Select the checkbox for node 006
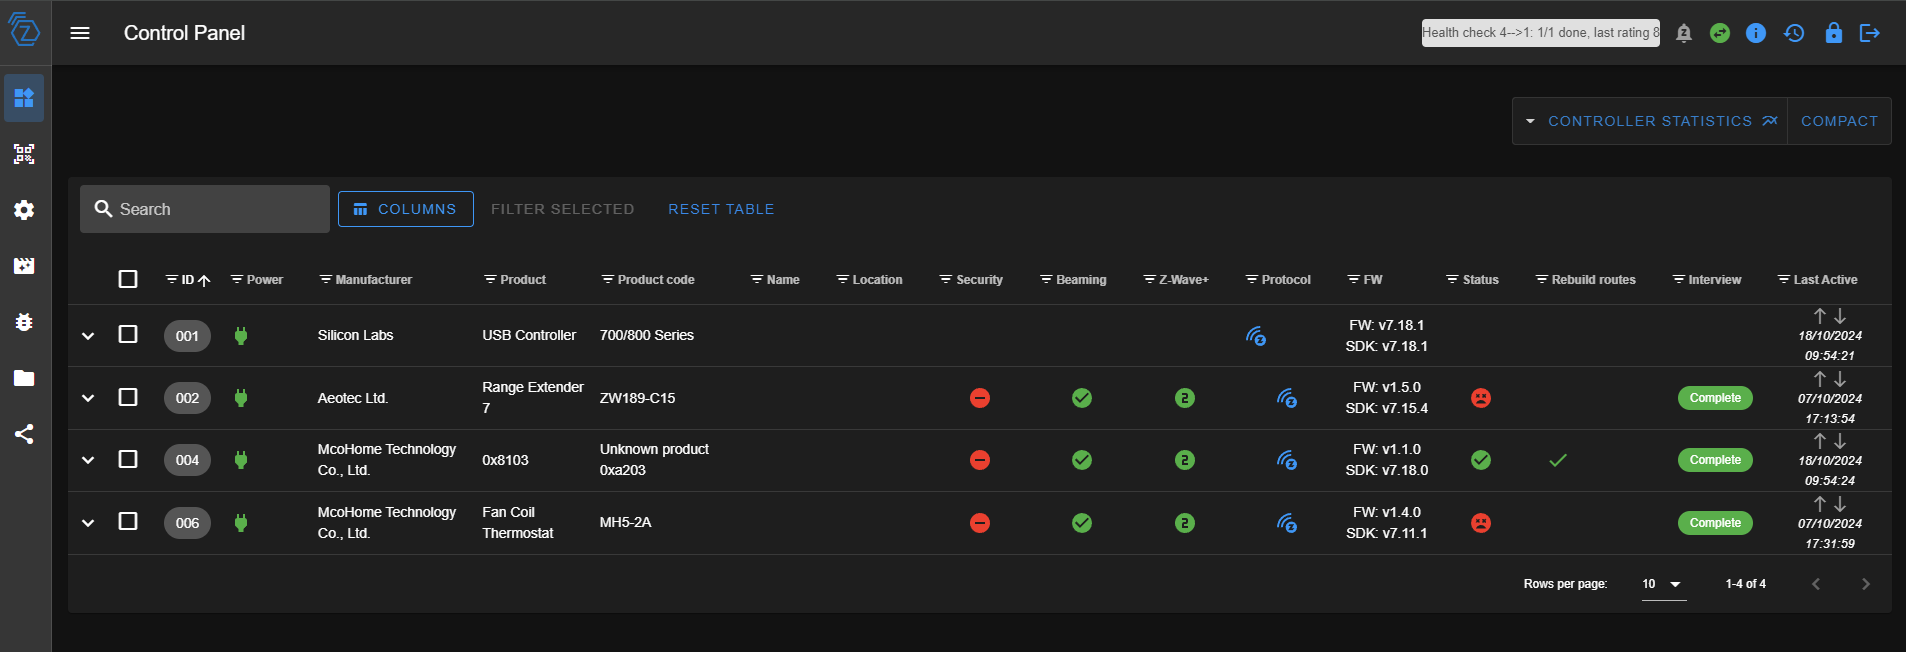Viewport: 1906px width, 652px height. coord(128,521)
